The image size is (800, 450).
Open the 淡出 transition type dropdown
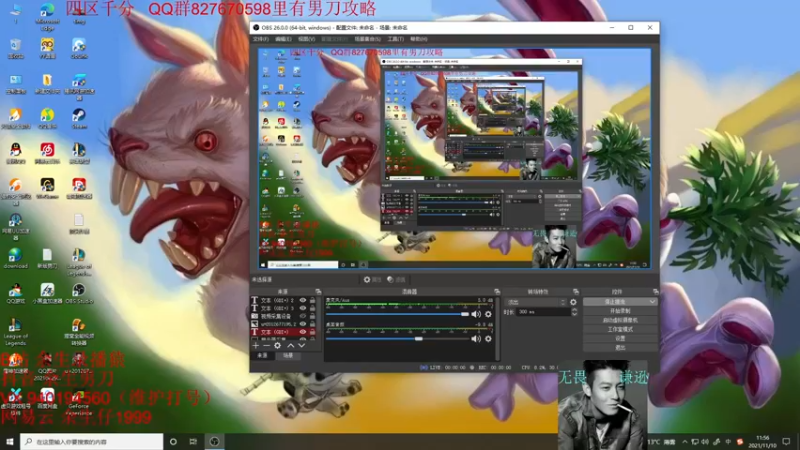click(x=535, y=302)
